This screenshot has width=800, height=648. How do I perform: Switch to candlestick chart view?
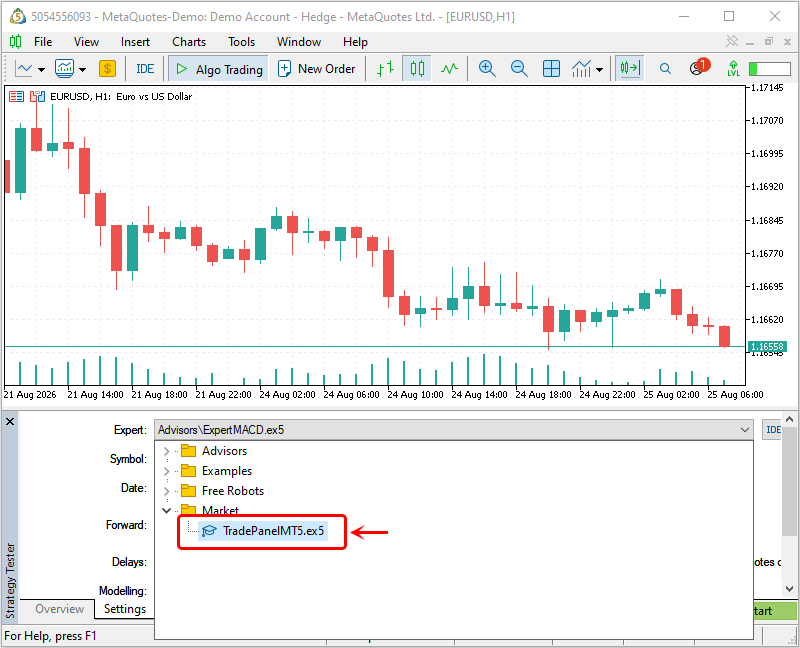pyautogui.click(x=417, y=68)
